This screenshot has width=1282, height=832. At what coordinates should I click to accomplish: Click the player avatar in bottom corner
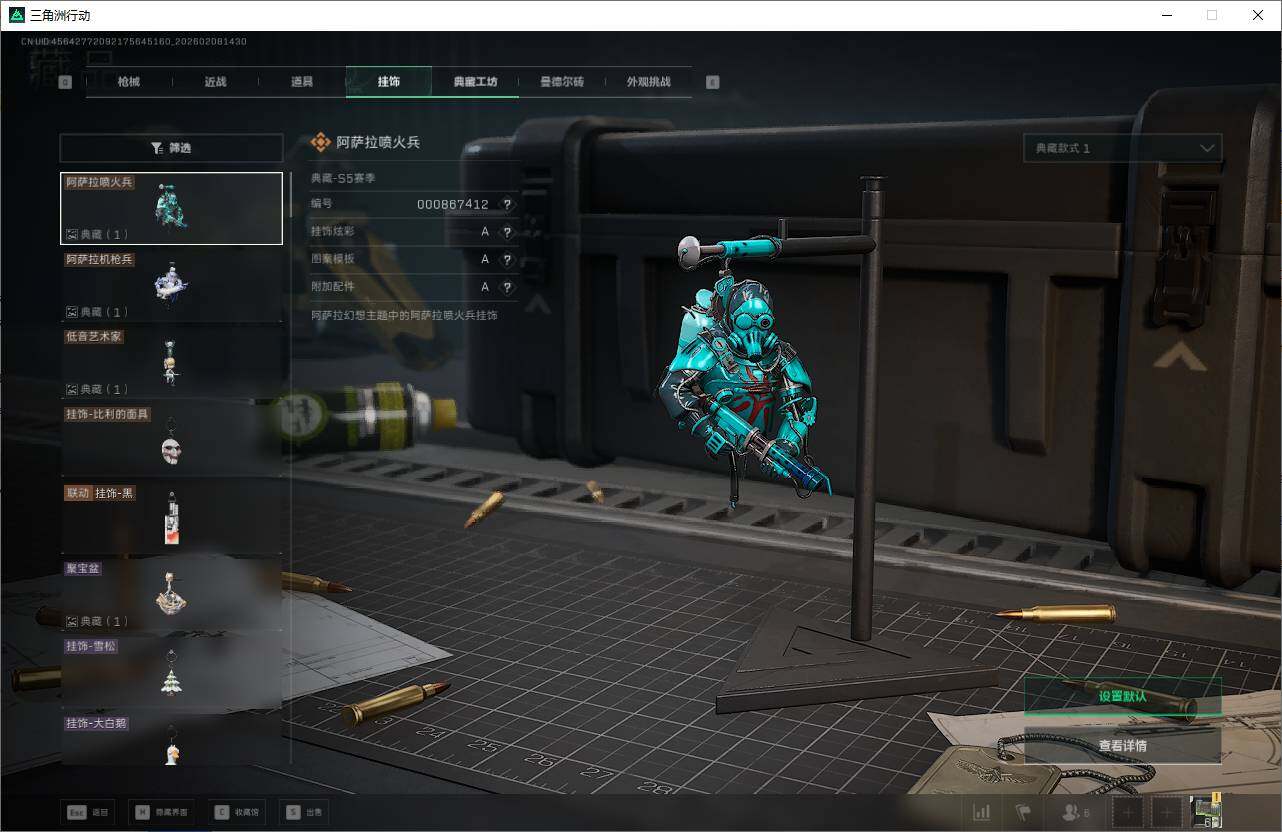(x=1206, y=812)
